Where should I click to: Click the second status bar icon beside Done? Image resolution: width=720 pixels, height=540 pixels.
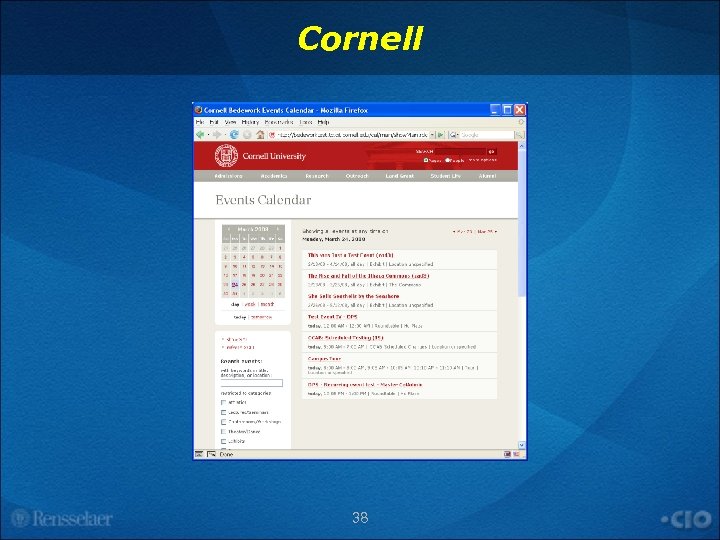[x=212, y=454]
